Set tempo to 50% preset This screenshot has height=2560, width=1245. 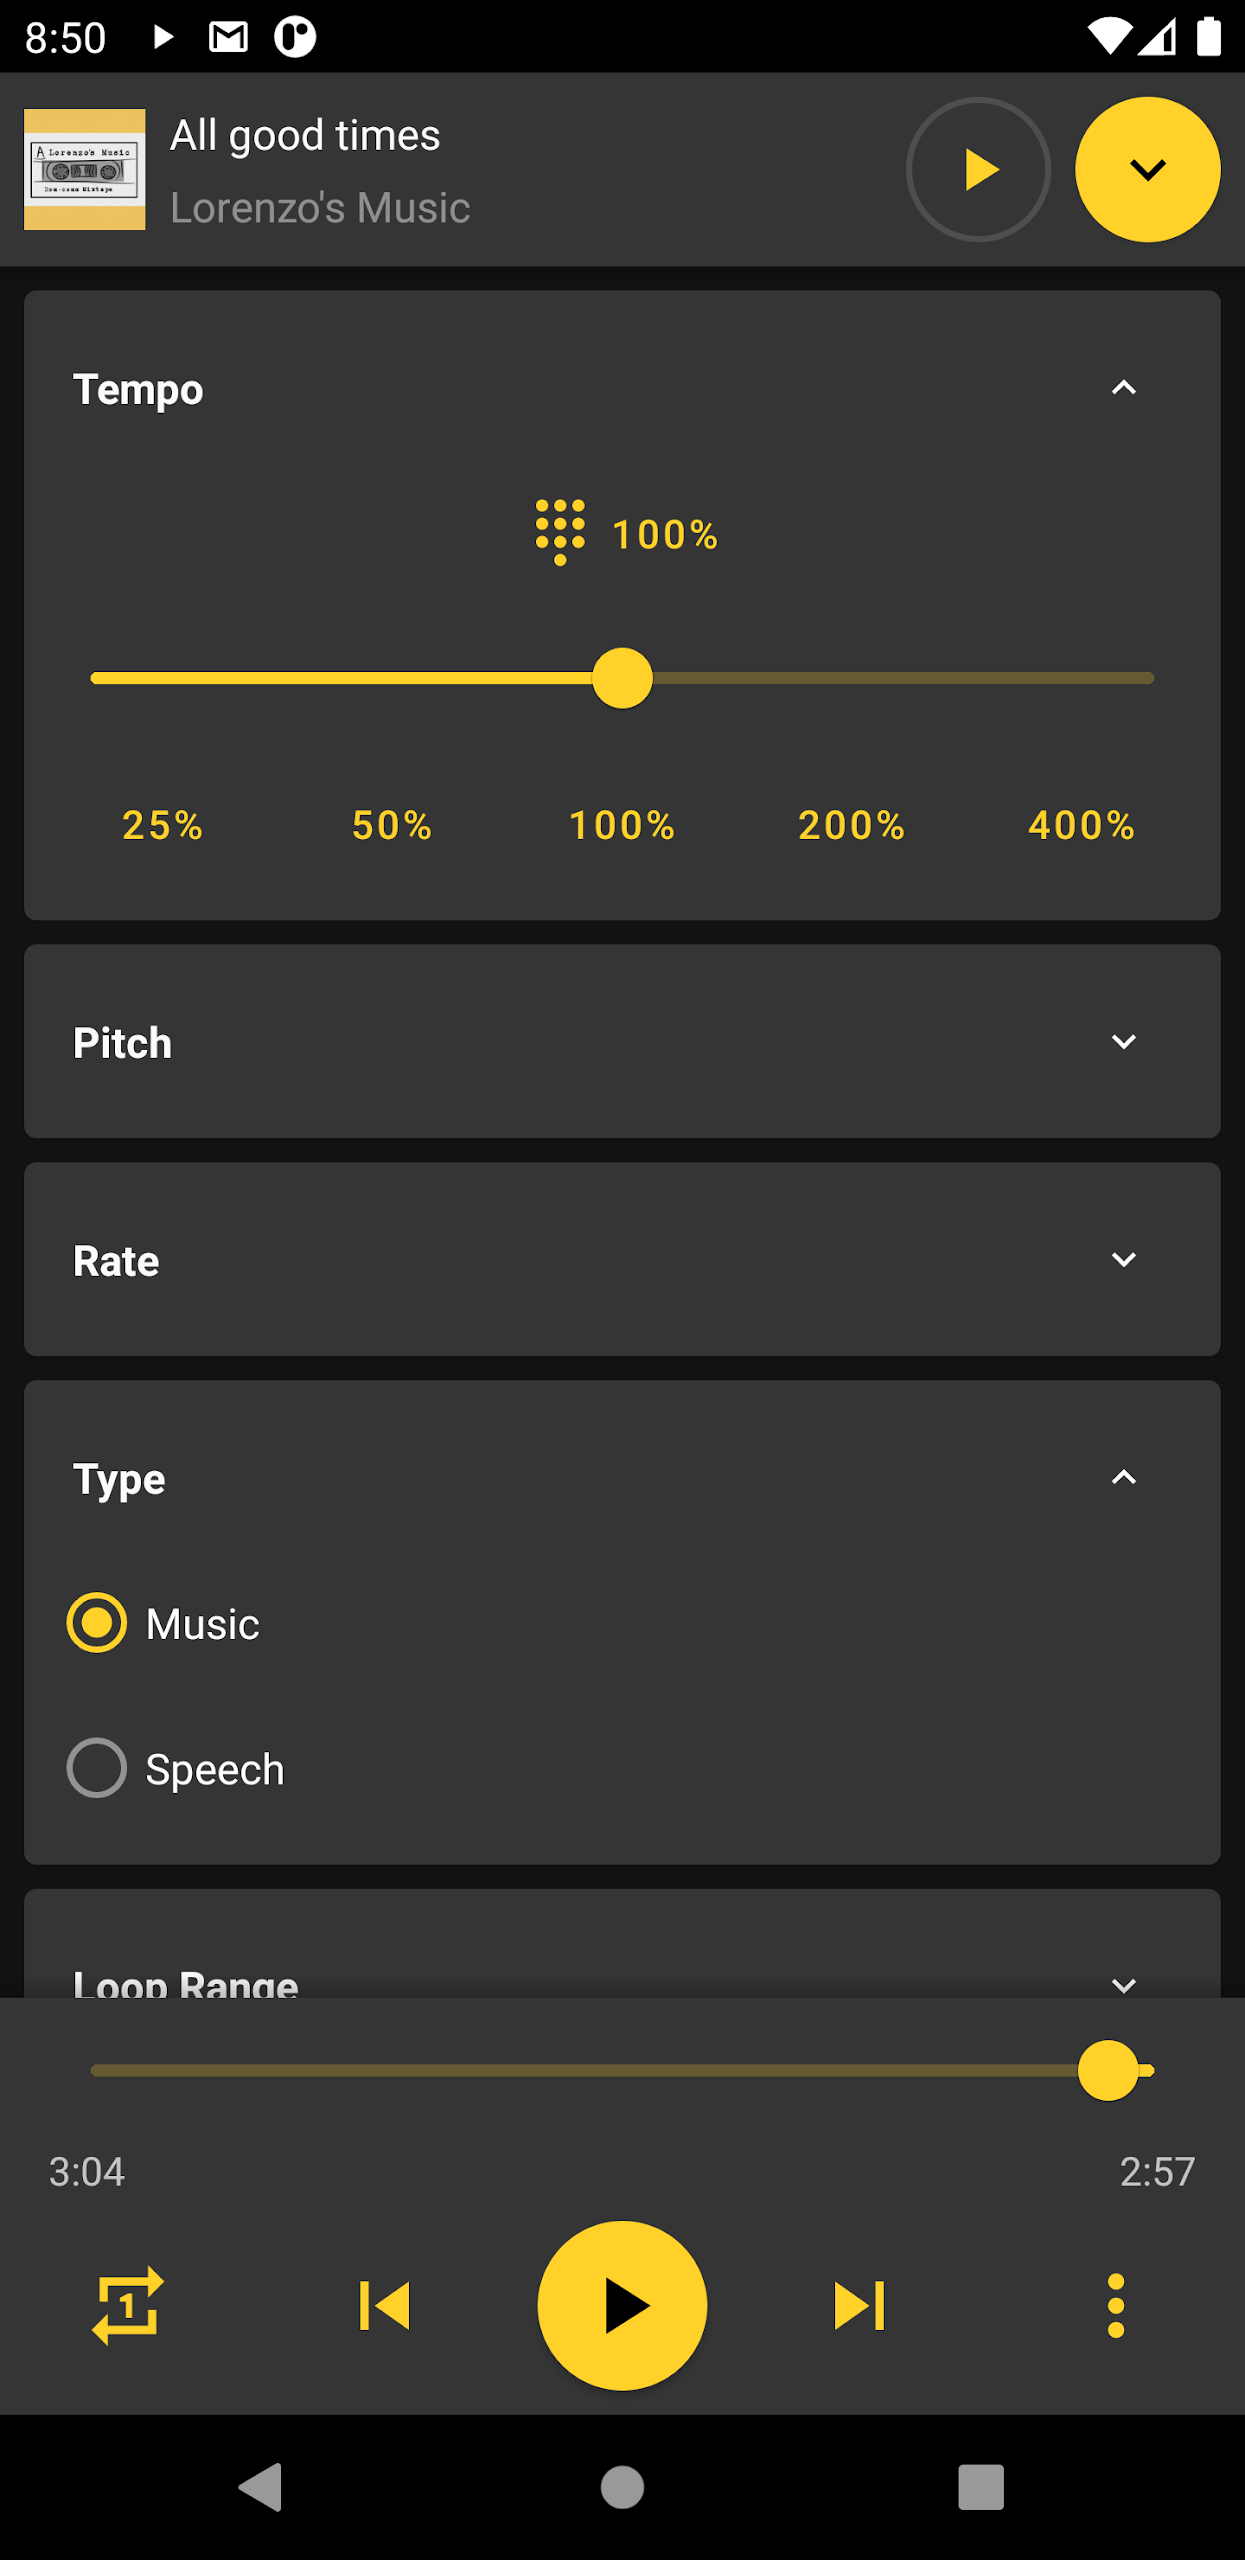pos(392,825)
